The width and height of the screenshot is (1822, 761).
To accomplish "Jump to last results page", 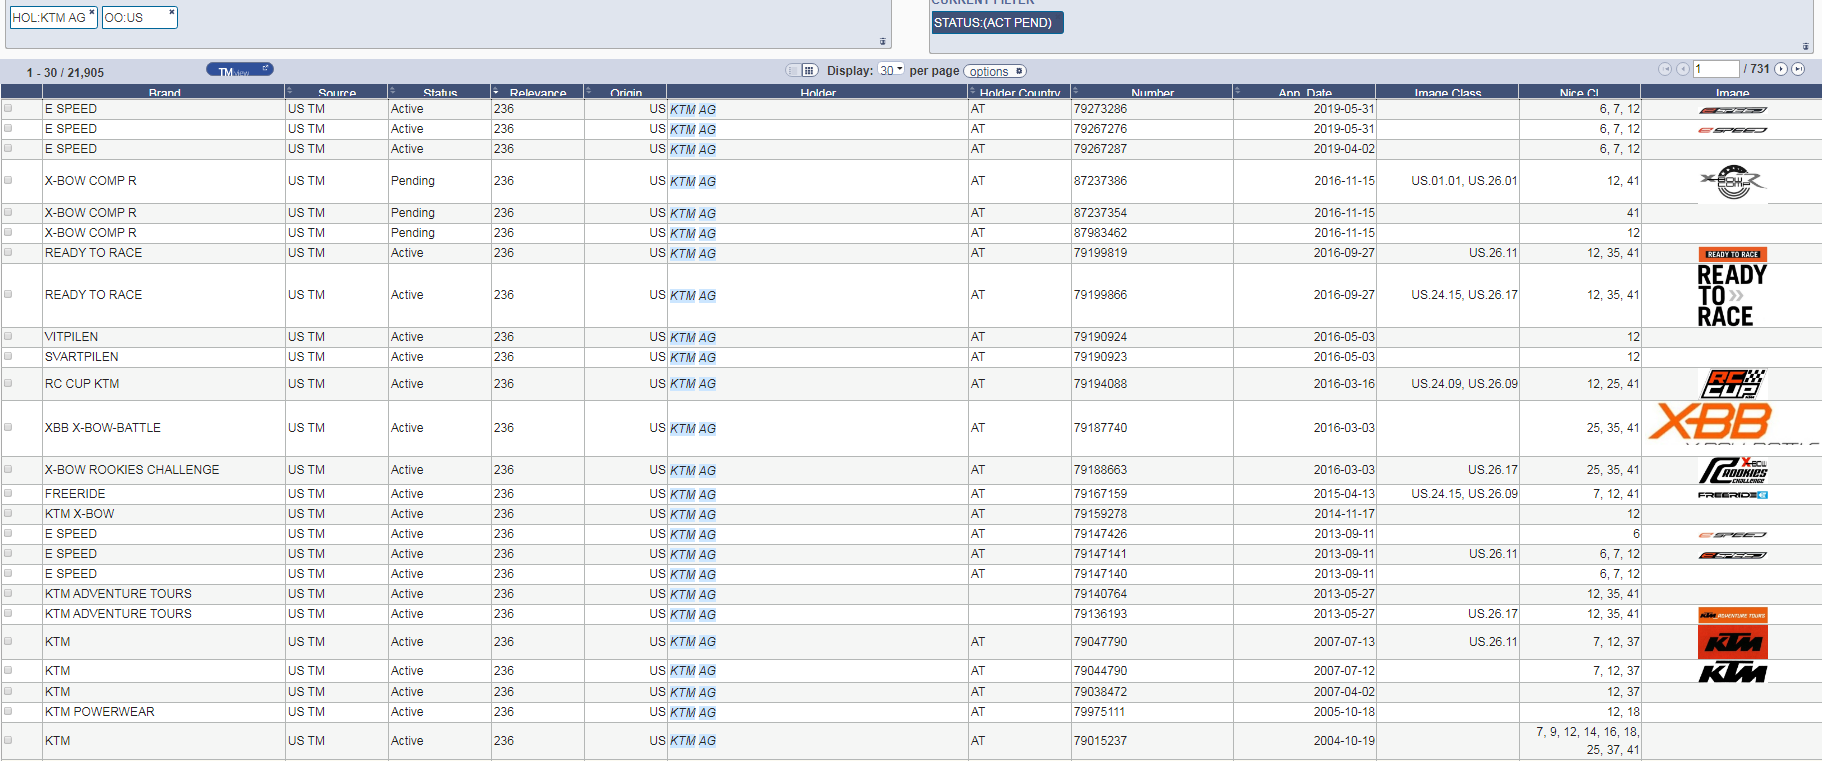I will click(1798, 69).
